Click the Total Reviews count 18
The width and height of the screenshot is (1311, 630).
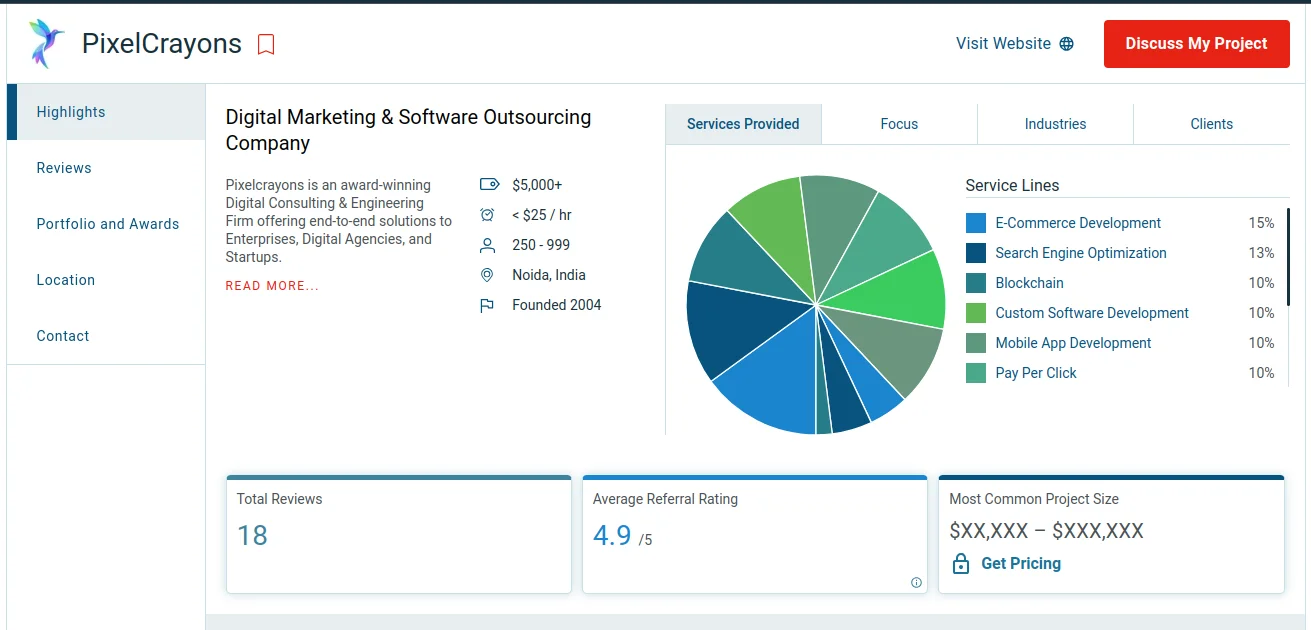coord(252,536)
